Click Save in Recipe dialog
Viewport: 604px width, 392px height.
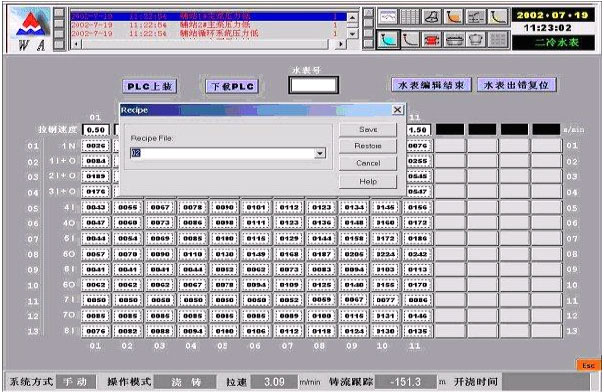click(x=368, y=130)
